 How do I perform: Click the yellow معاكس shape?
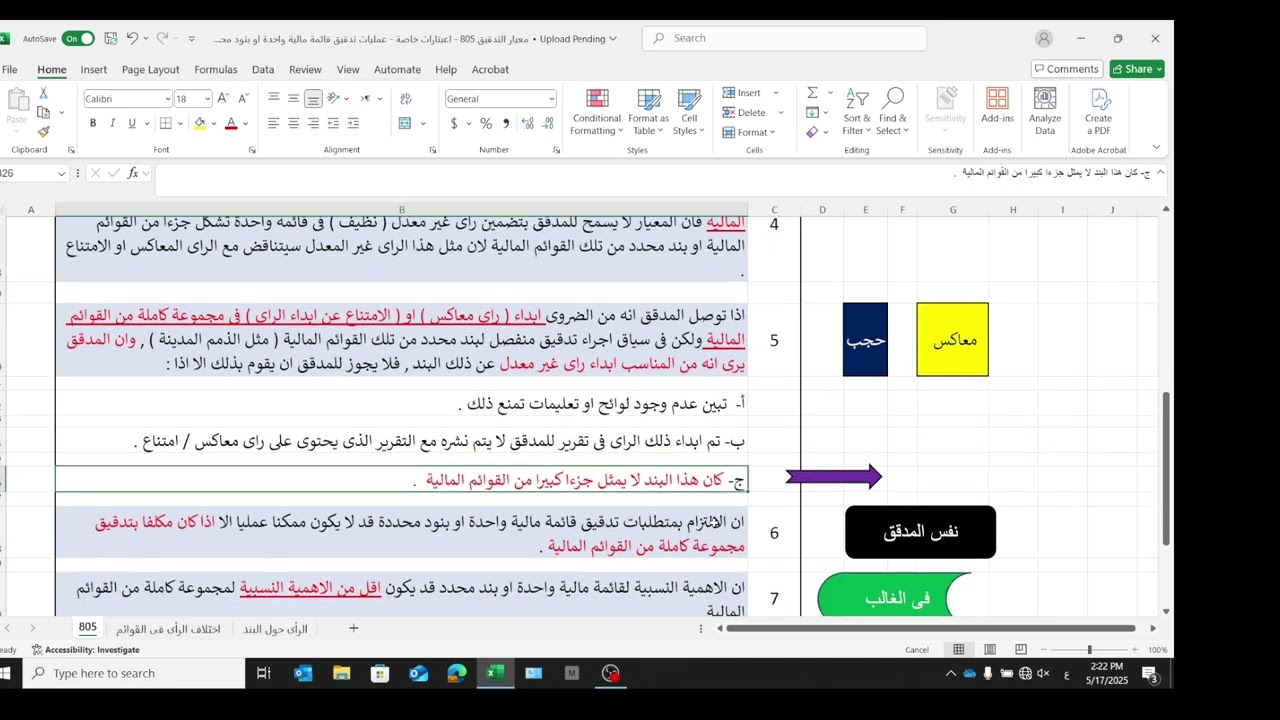point(953,340)
